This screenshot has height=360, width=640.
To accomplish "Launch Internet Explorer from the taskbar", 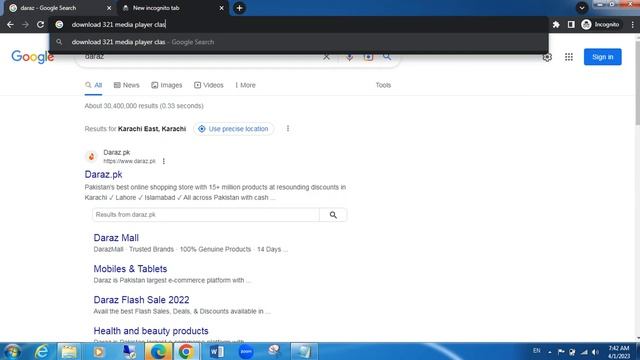I will tap(42, 351).
